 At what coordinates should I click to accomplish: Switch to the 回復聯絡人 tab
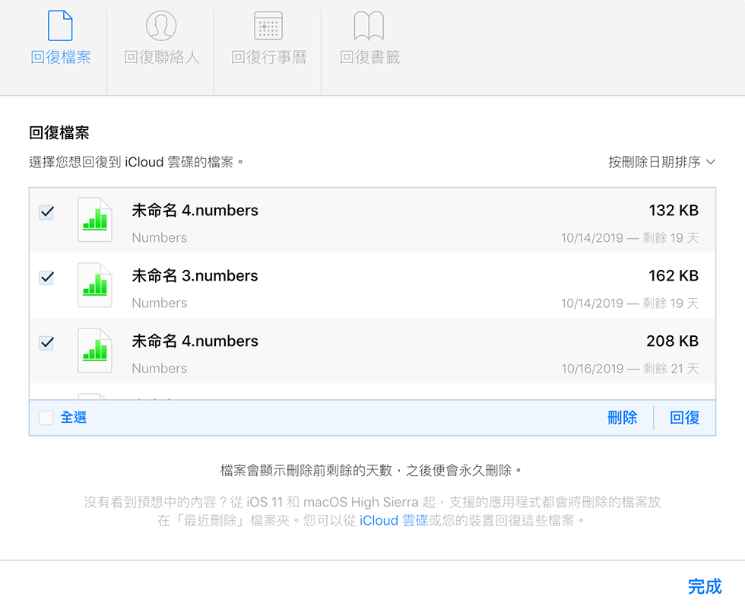point(161,57)
